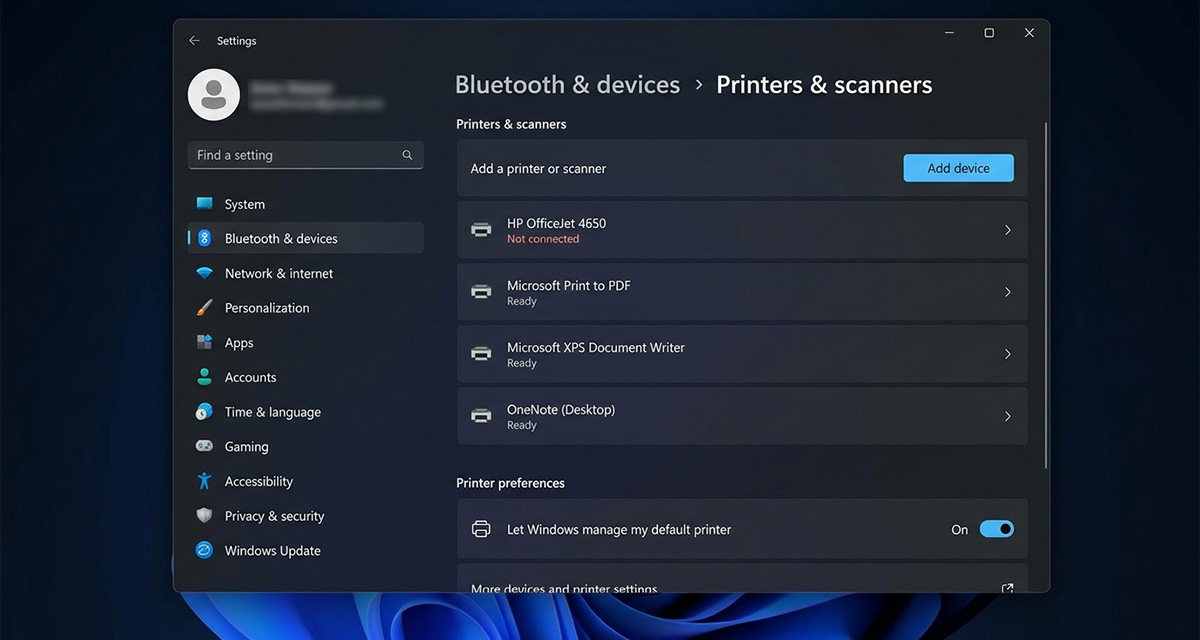The width and height of the screenshot is (1200, 640).
Task: Go to Network & internet settings
Action: coord(305,273)
